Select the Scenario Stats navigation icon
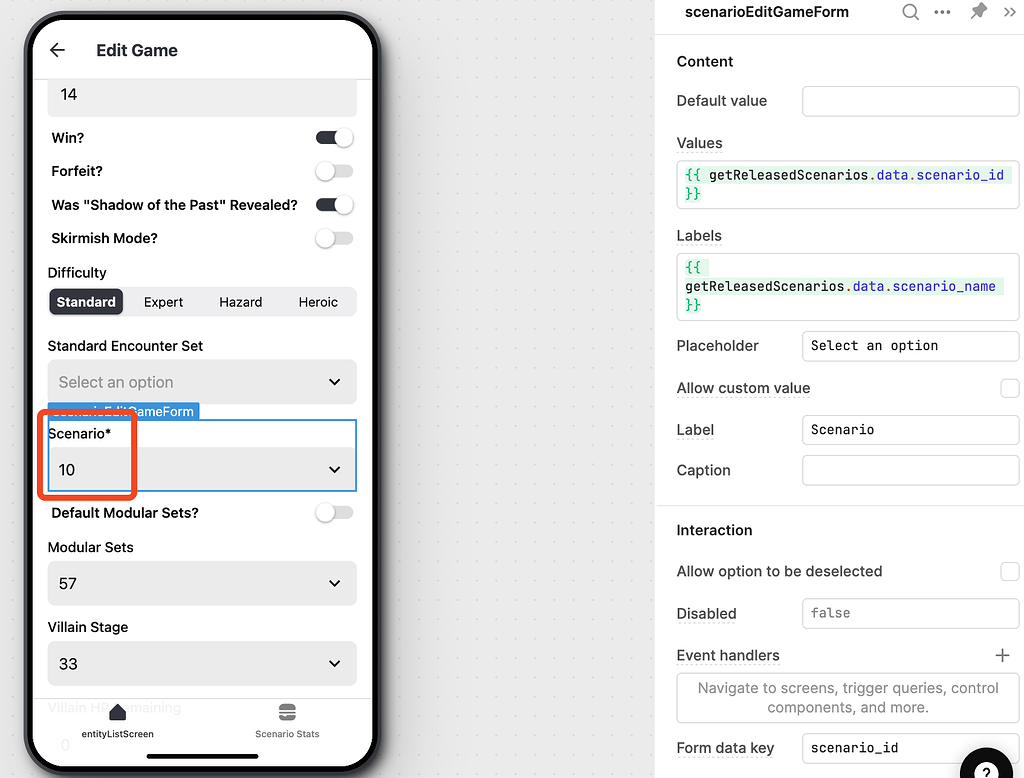The image size is (1024, 778). tap(287, 712)
